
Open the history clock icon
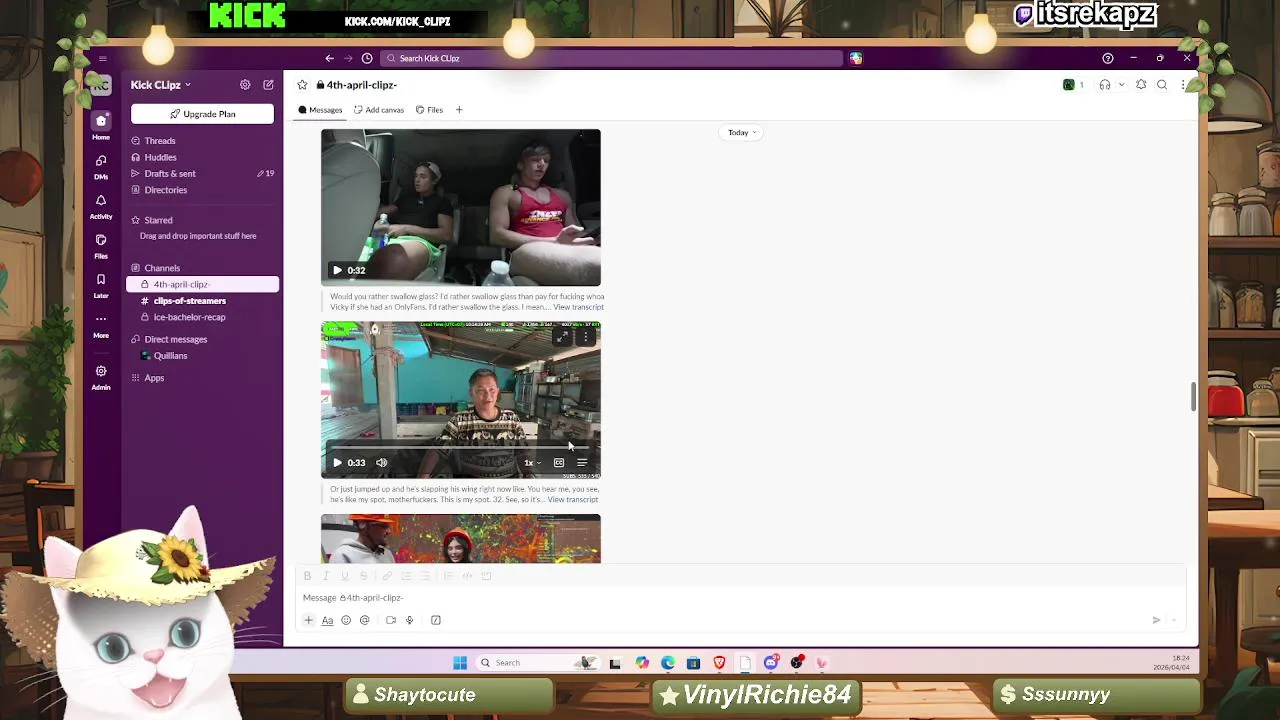point(367,58)
